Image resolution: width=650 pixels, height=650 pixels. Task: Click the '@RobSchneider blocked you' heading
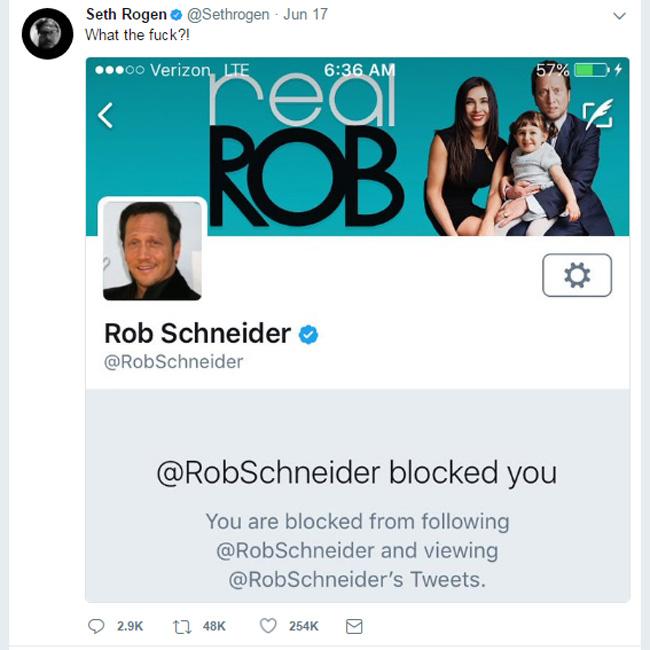coord(357,472)
